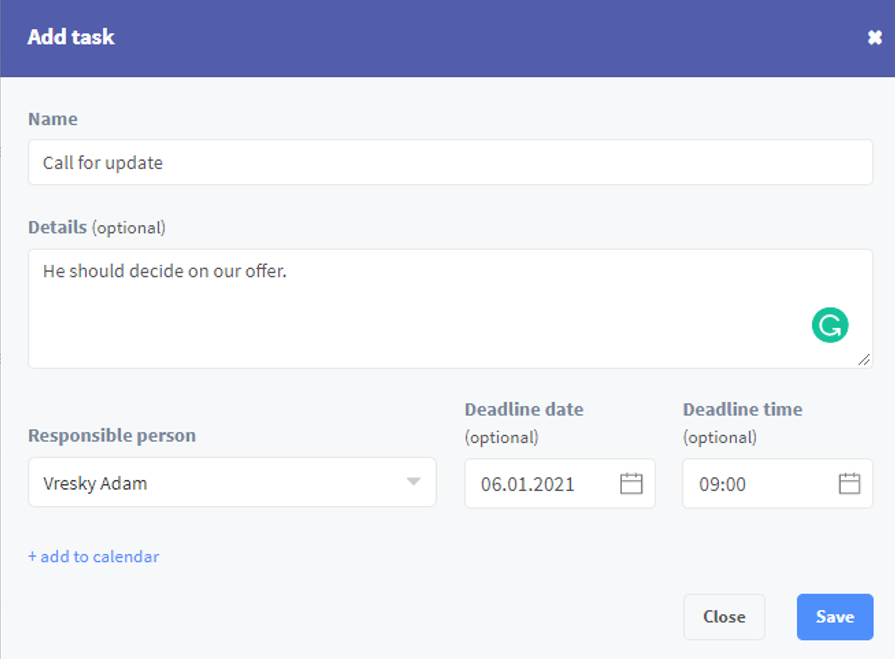Save the new task
The height and width of the screenshot is (659, 895).
pos(834,617)
